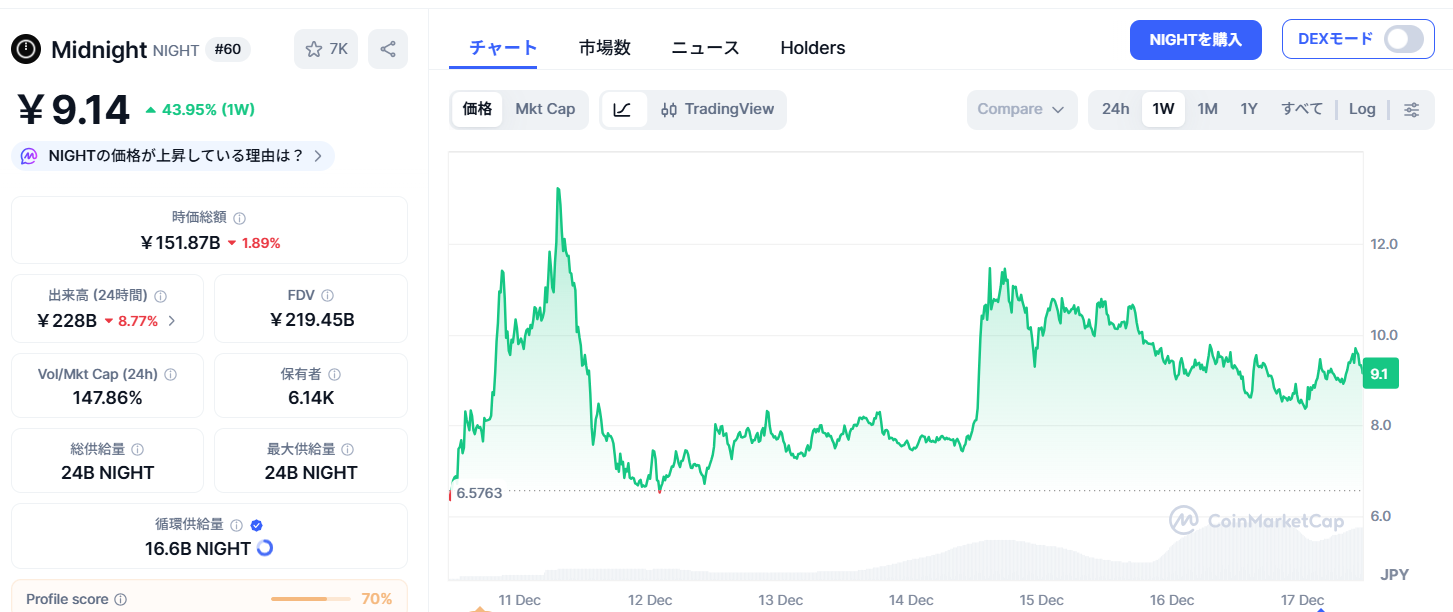
Task: Click verified badge by 循環供給量
Action: coord(256,525)
